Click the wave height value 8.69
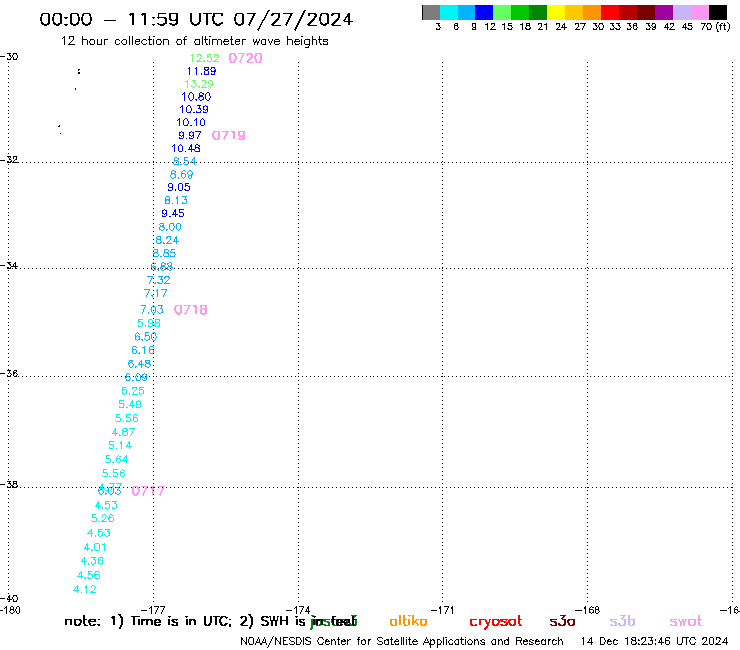Image resolution: width=740 pixels, height=650 pixels. (181, 175)
